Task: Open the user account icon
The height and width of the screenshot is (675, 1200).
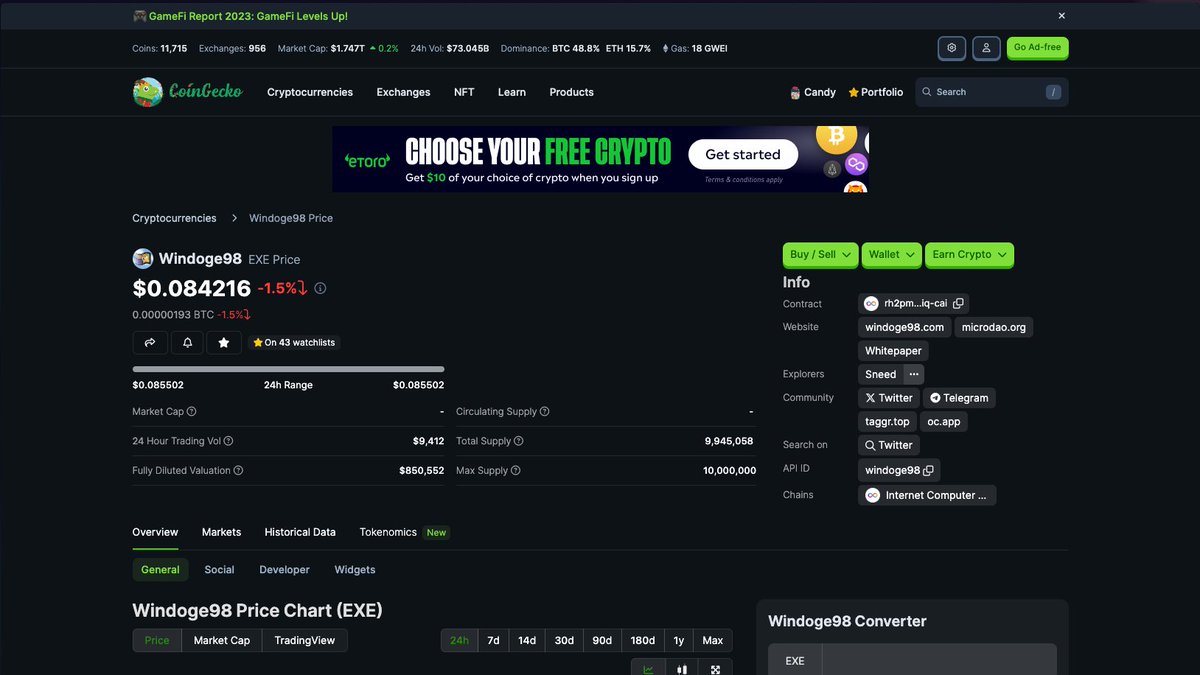Action: [x=986, y=48]
